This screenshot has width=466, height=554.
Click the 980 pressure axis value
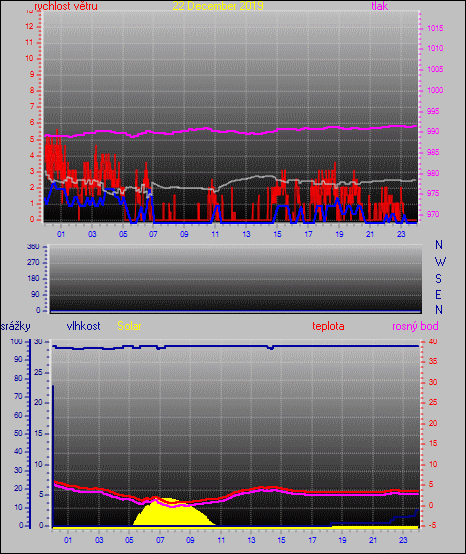[433, 173]
